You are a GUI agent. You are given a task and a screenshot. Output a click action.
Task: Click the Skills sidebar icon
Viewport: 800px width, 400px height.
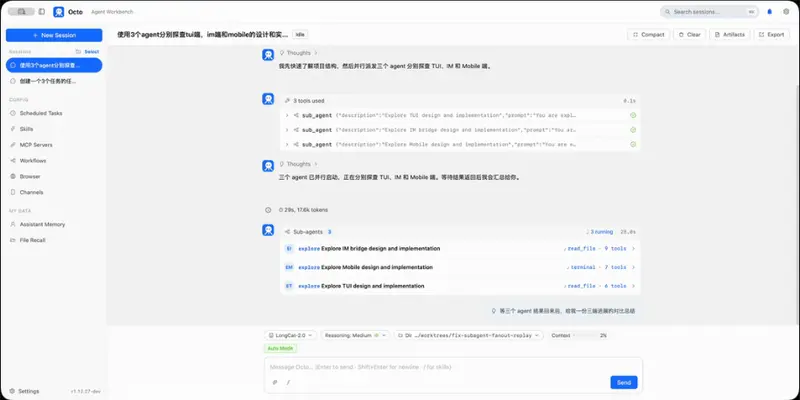pos(13,129)
